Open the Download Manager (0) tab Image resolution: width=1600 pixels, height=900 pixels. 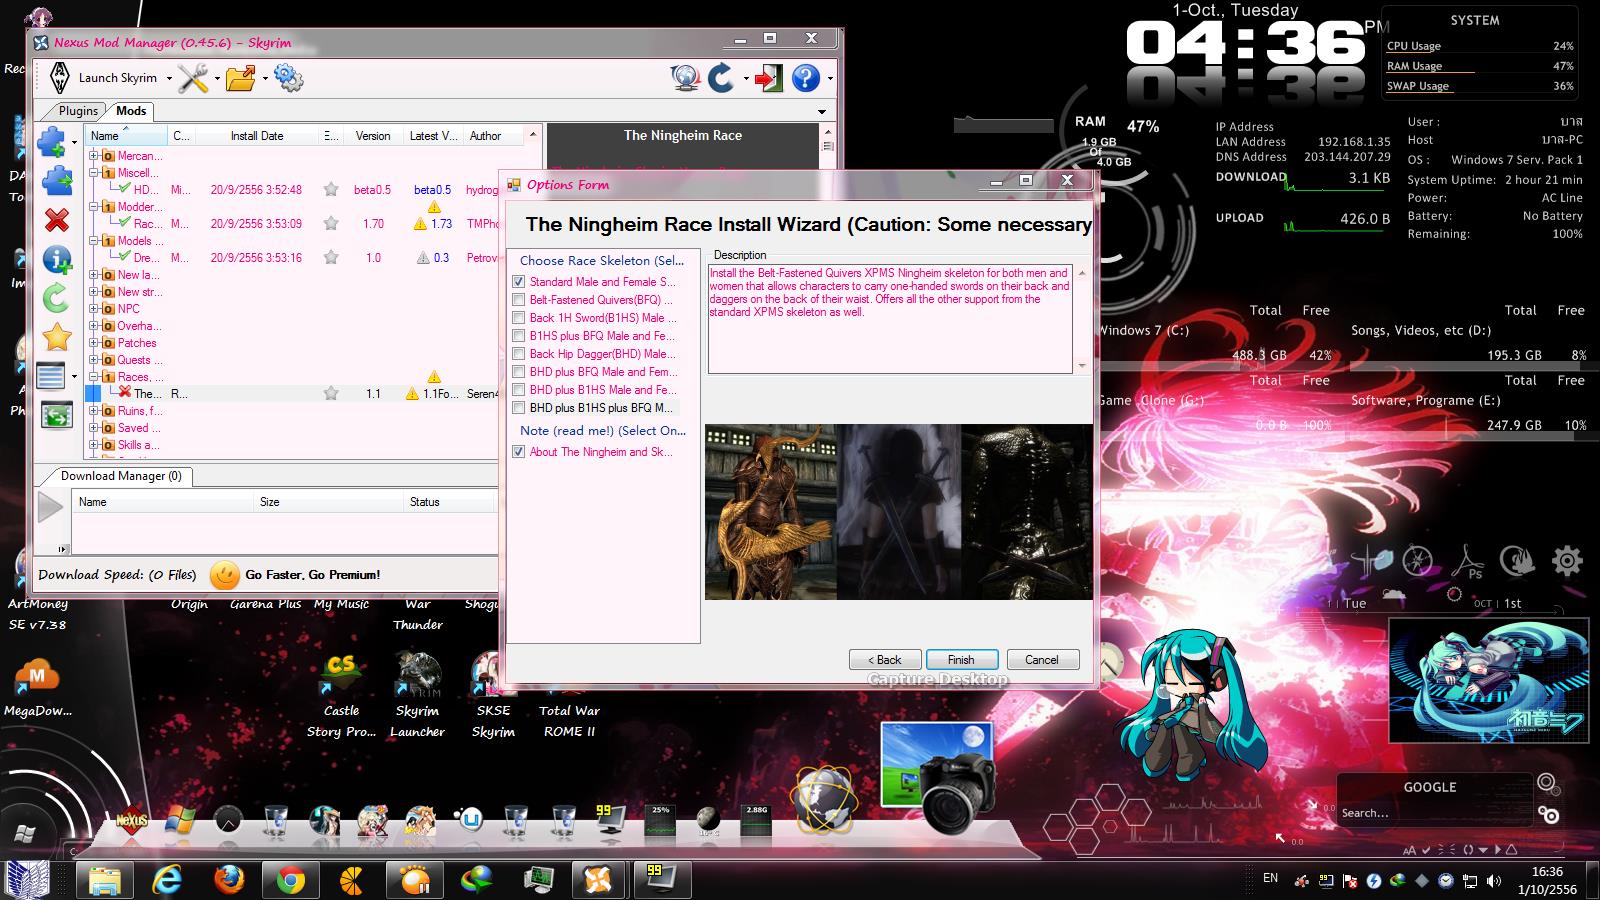pos(121,476)
